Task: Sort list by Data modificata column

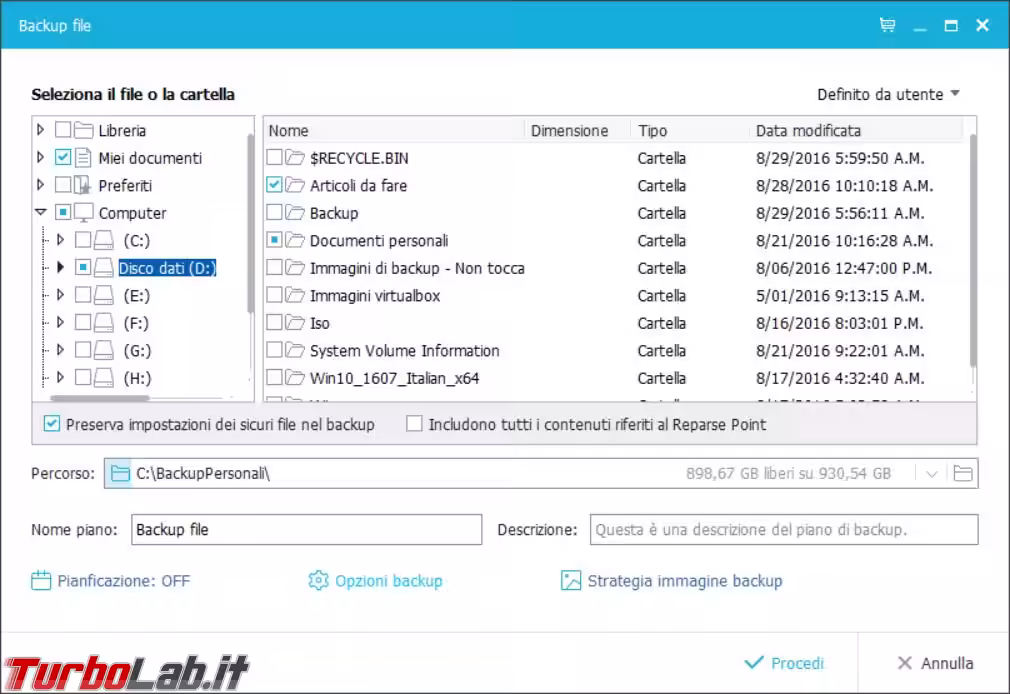Action: pyautogui.click(x=808, y=131)
